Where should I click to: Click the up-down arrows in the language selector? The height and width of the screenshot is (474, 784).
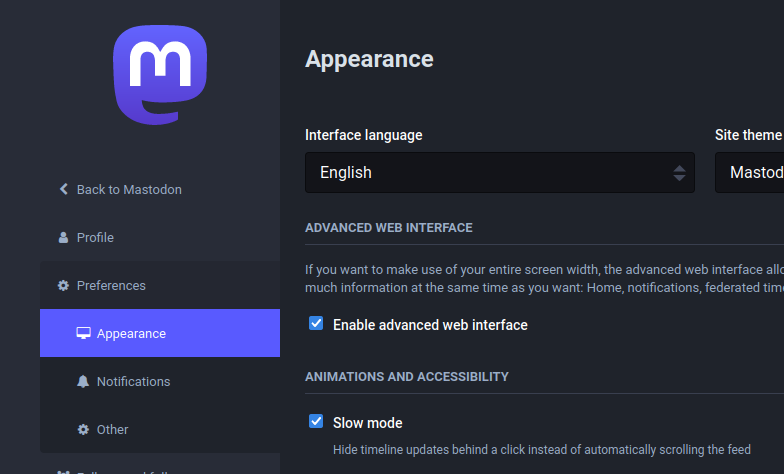coord(679,173)
